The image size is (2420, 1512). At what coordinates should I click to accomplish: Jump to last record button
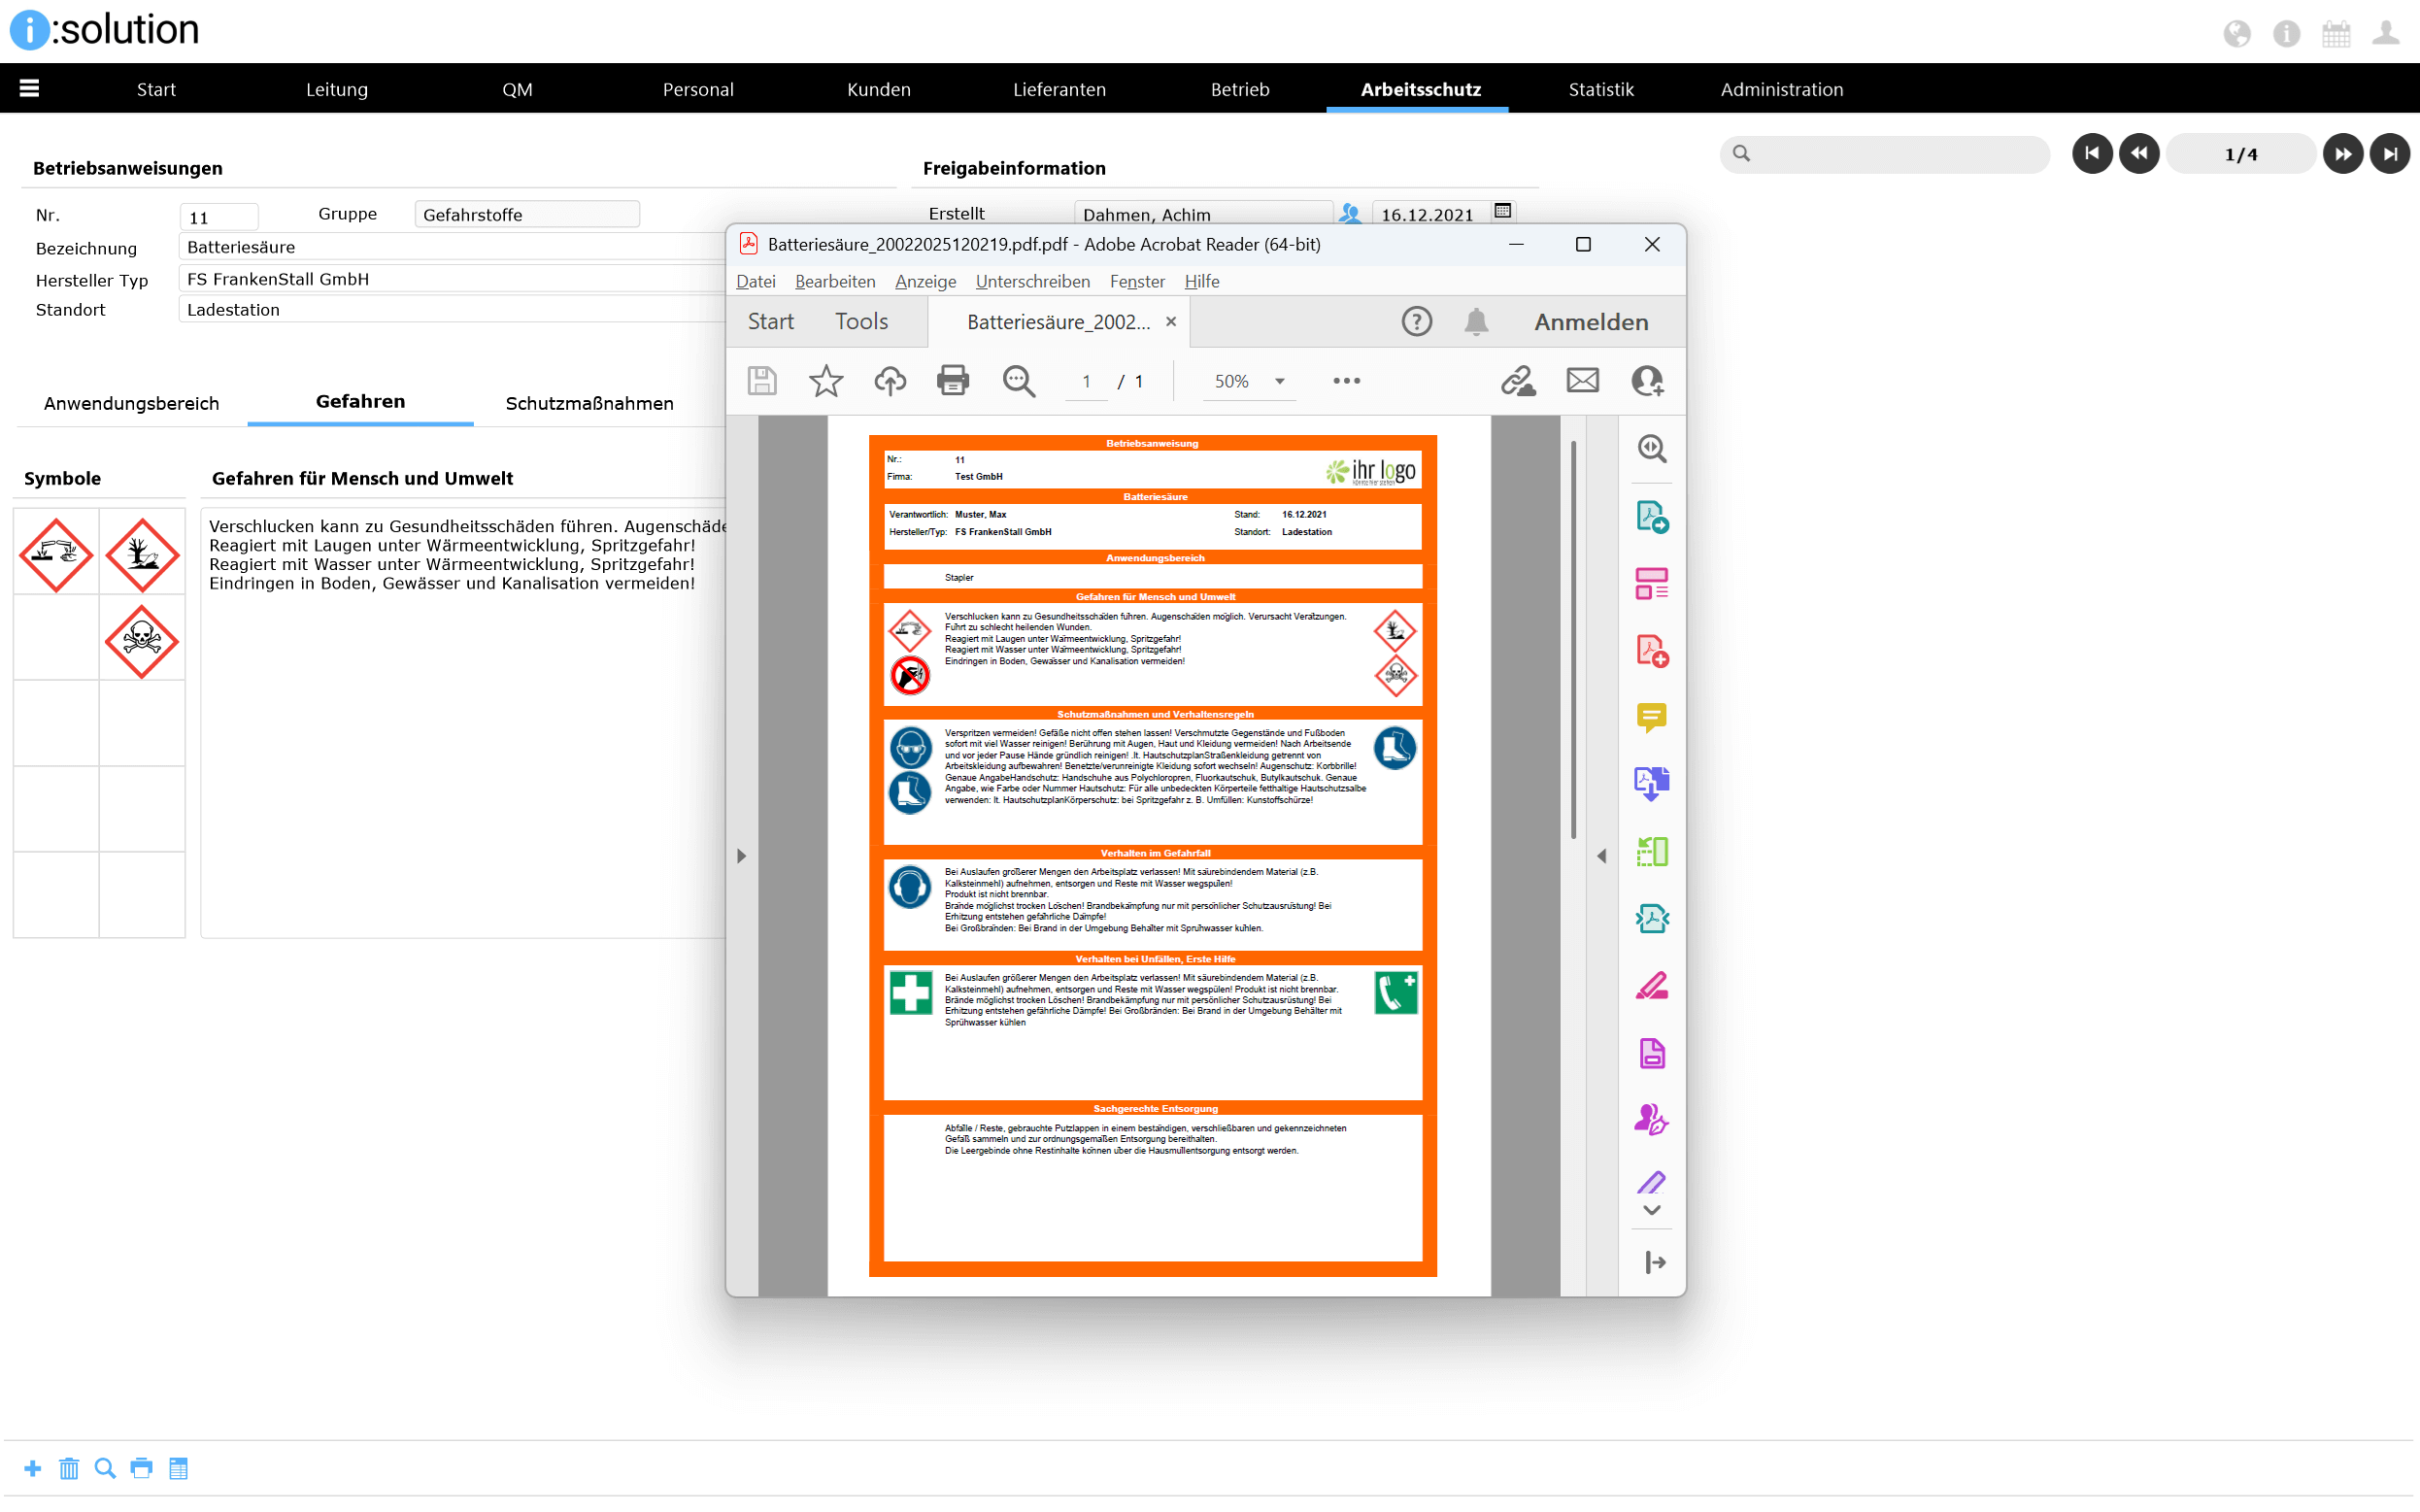point(2389,154)
